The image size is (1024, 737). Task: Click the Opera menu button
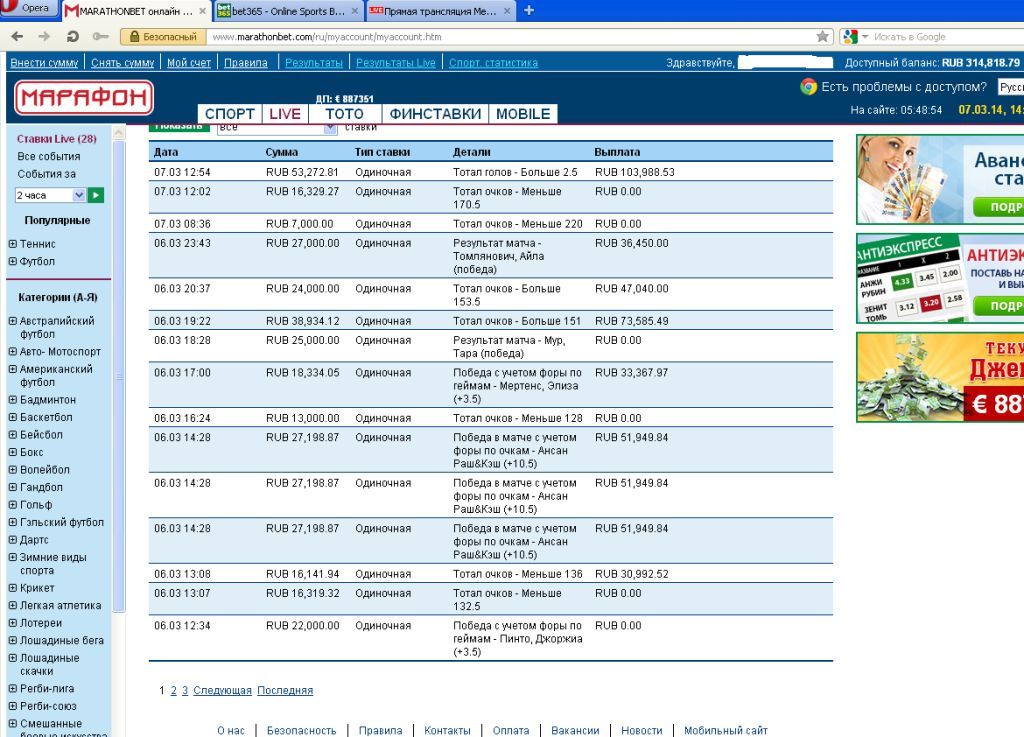coord(29,8)
